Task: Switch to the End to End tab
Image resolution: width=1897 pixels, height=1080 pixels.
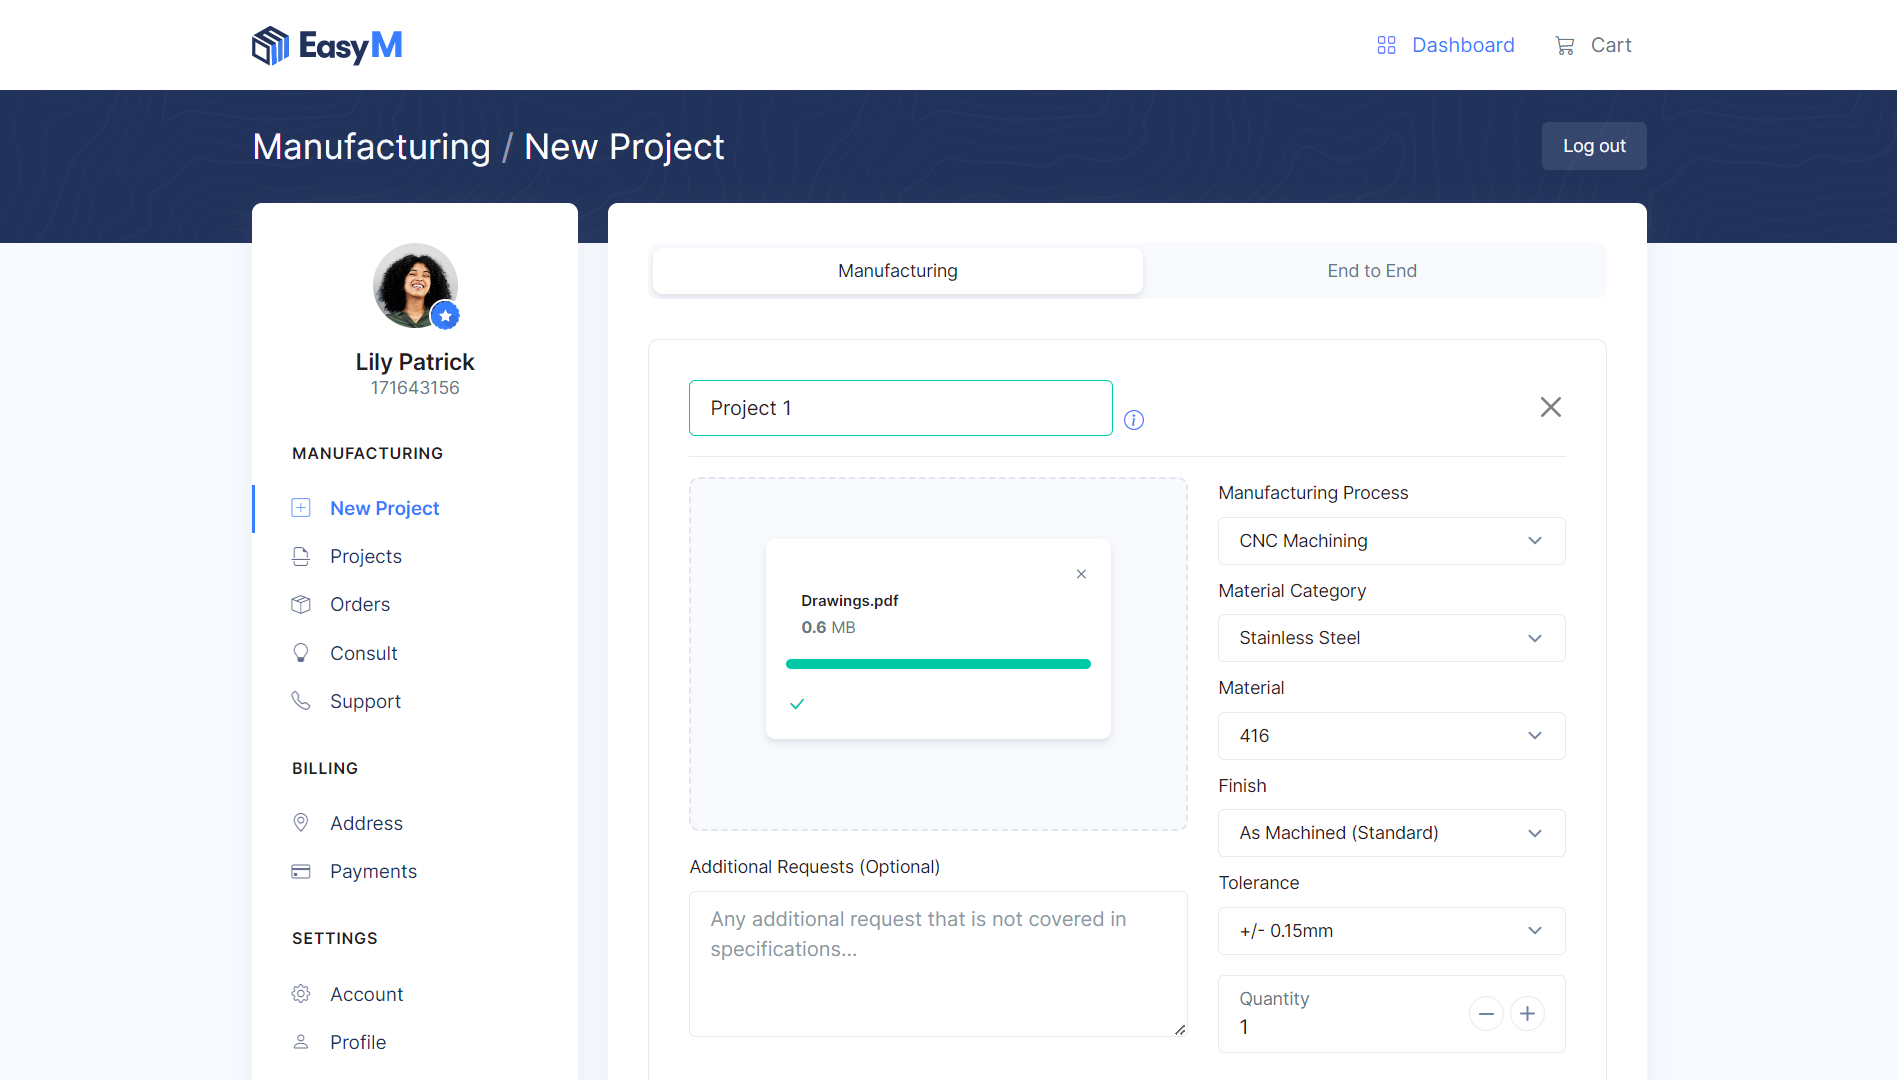Action: coord(1372,271)
